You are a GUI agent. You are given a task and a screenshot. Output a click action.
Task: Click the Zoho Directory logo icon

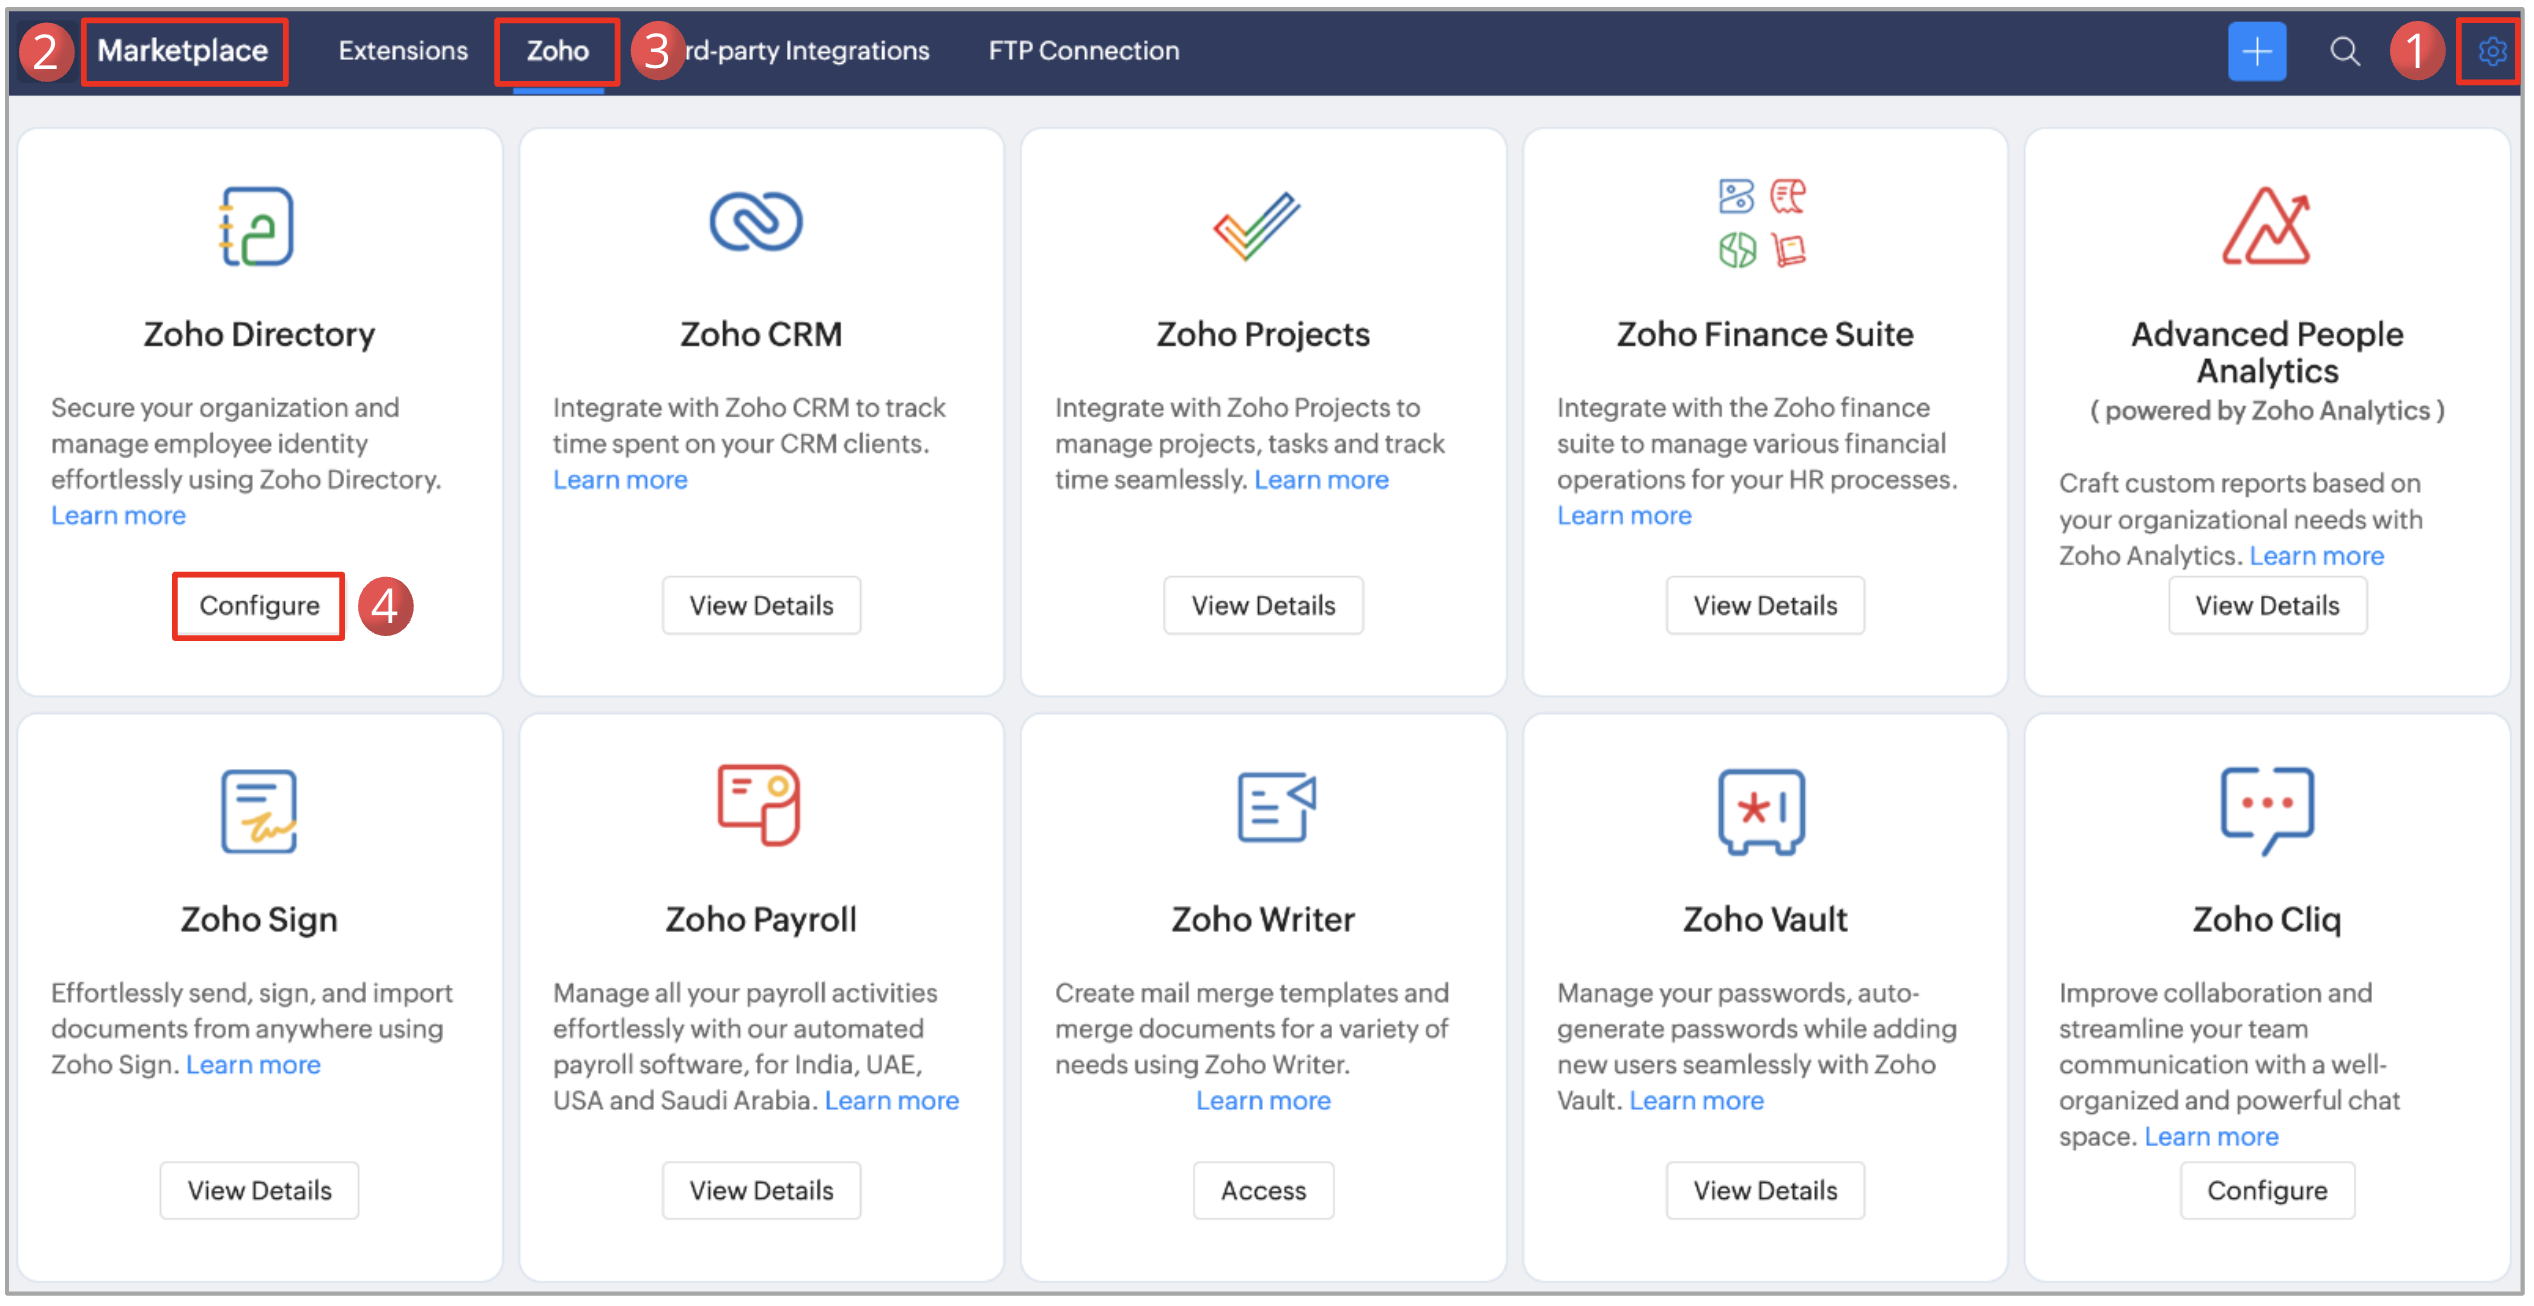[257, 226]
